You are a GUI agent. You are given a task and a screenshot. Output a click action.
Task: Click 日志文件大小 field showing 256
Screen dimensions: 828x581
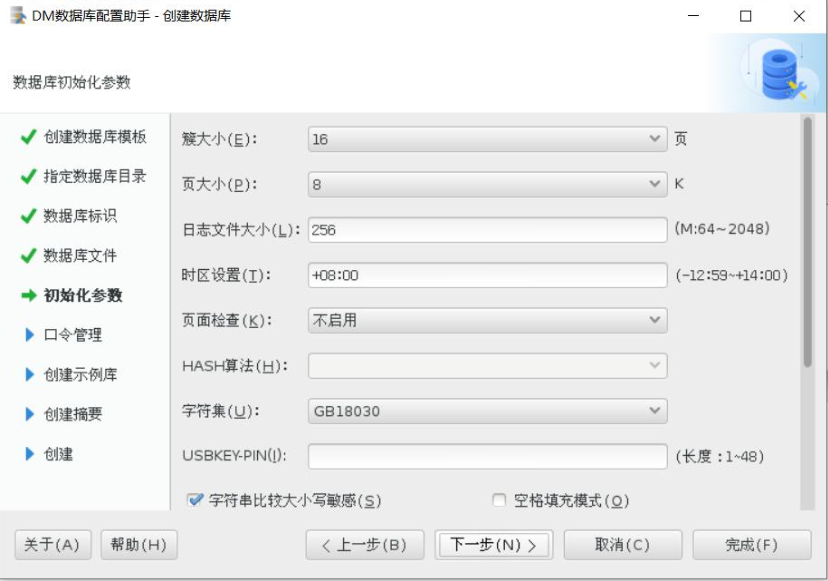coord(487,230)
